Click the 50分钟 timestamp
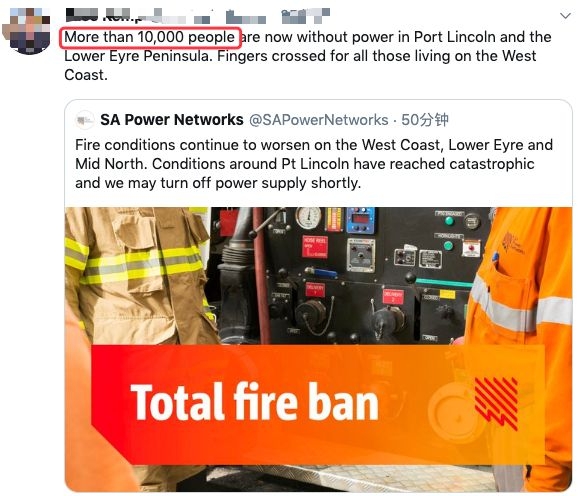This screenshot has height=496, width=581. (425, 120)
